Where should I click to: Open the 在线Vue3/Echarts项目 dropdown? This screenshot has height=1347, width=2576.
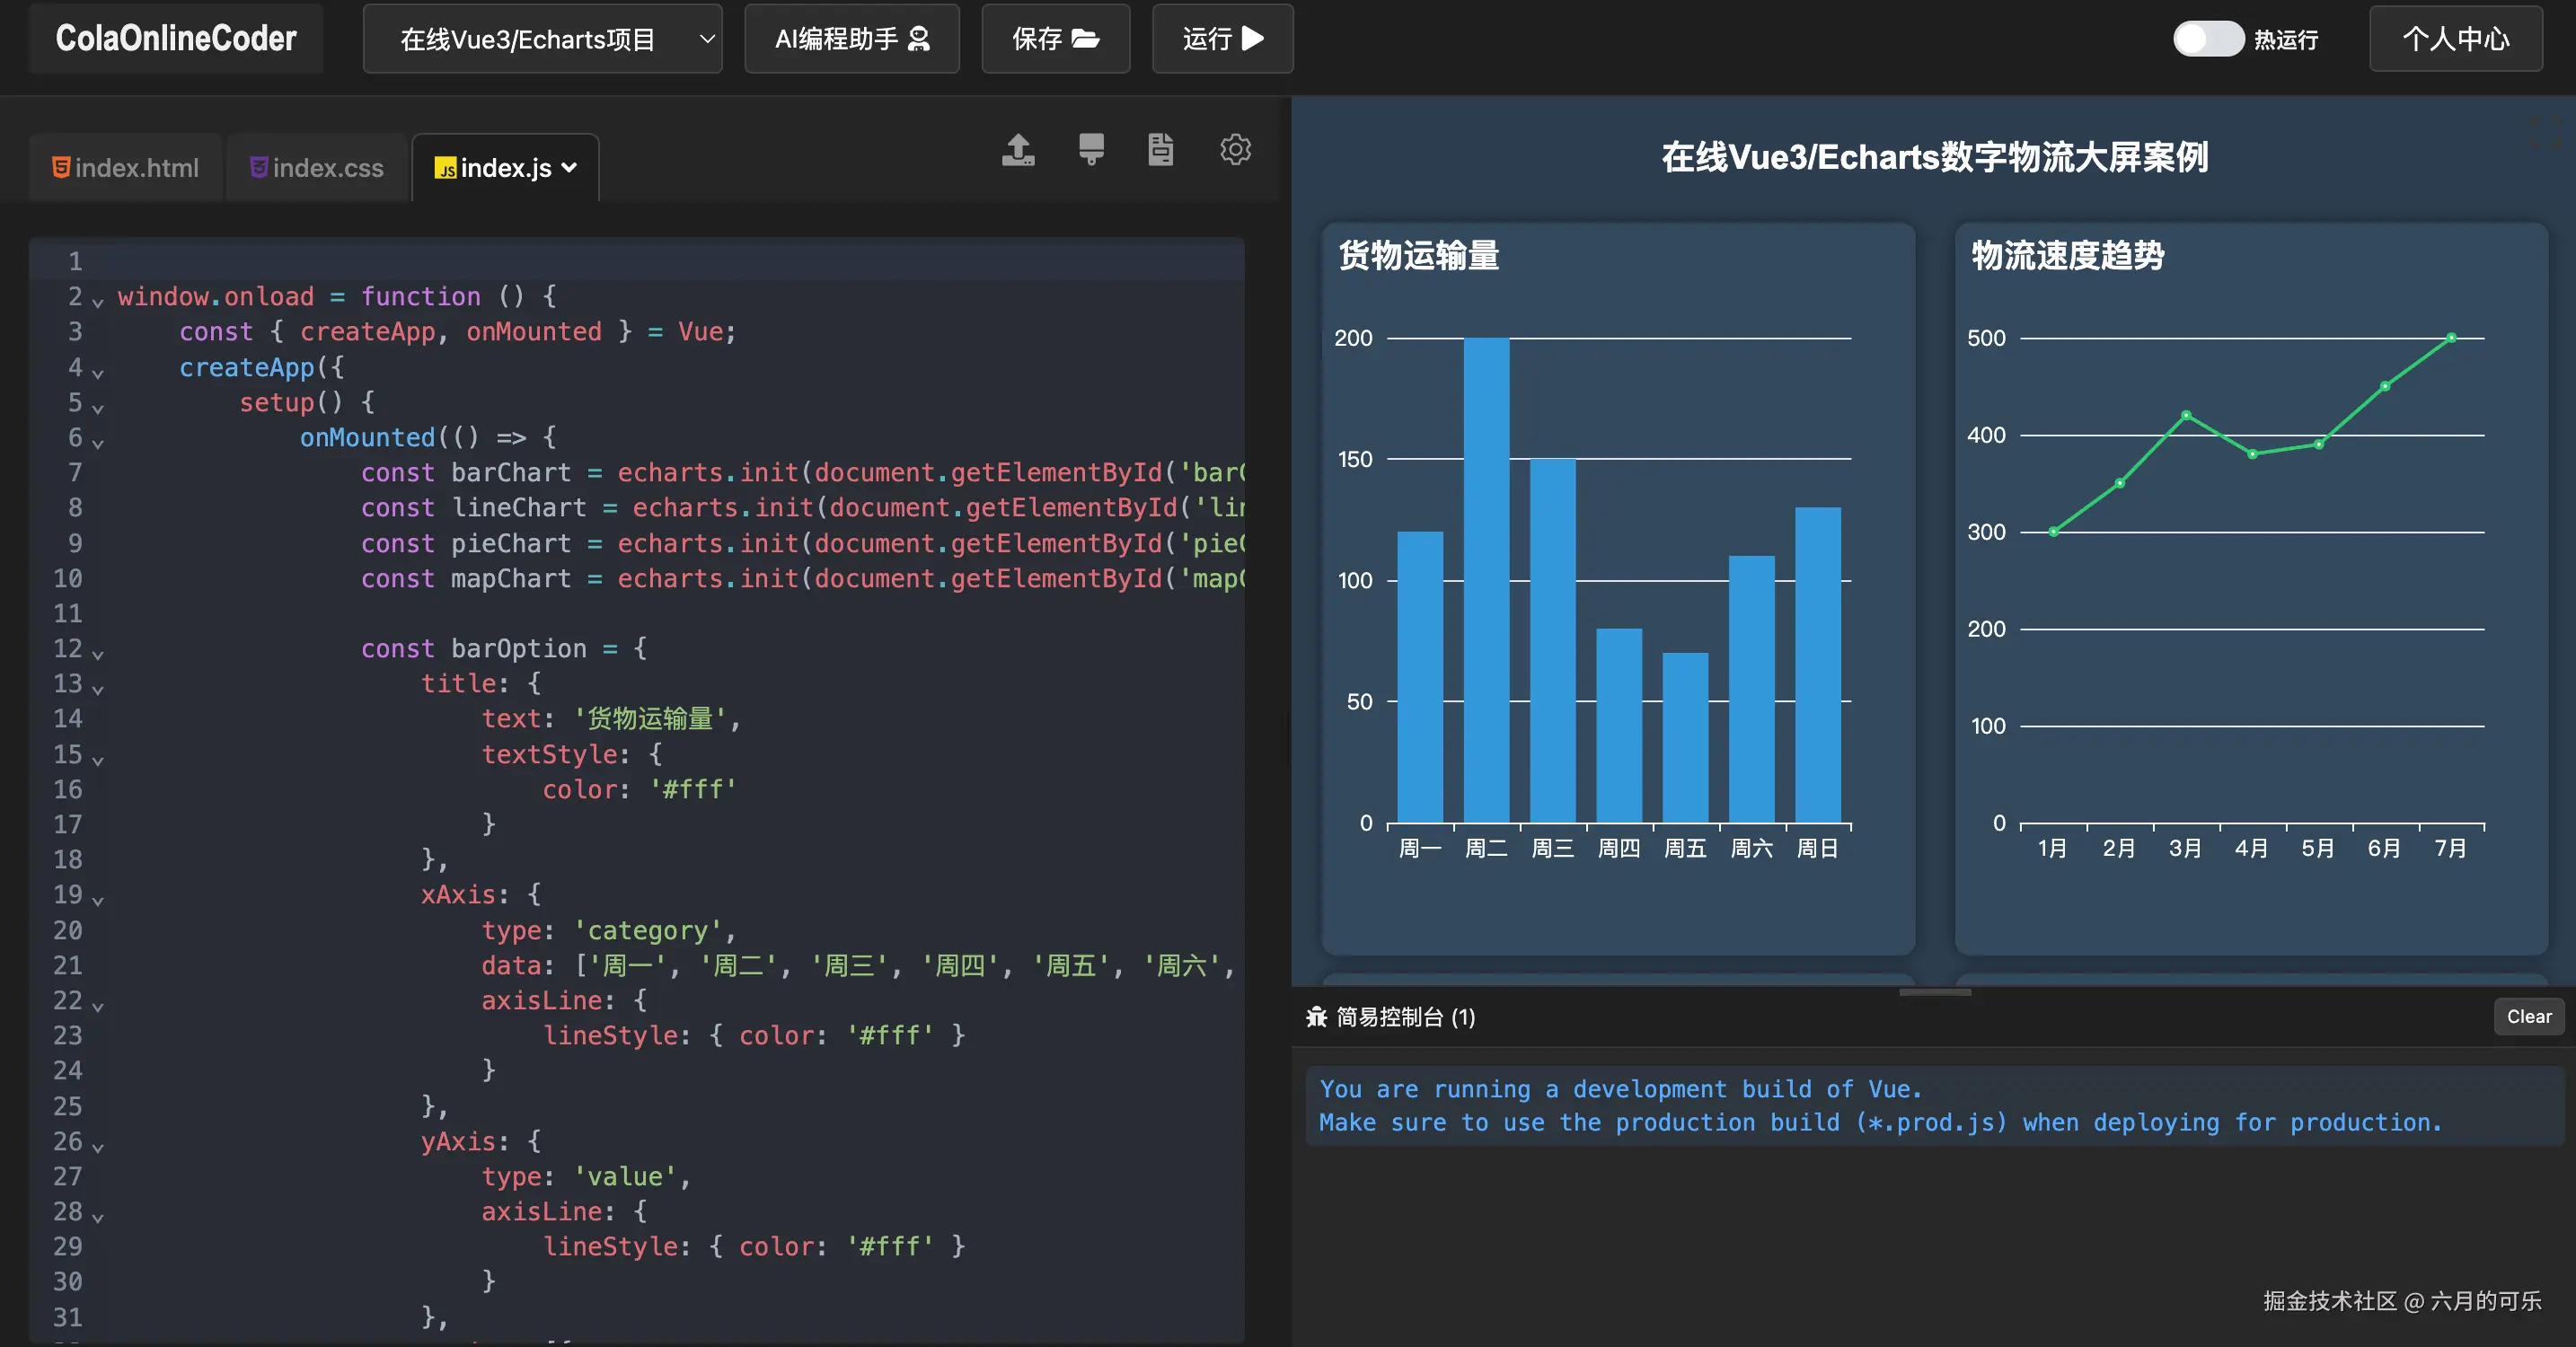[542, 39]
